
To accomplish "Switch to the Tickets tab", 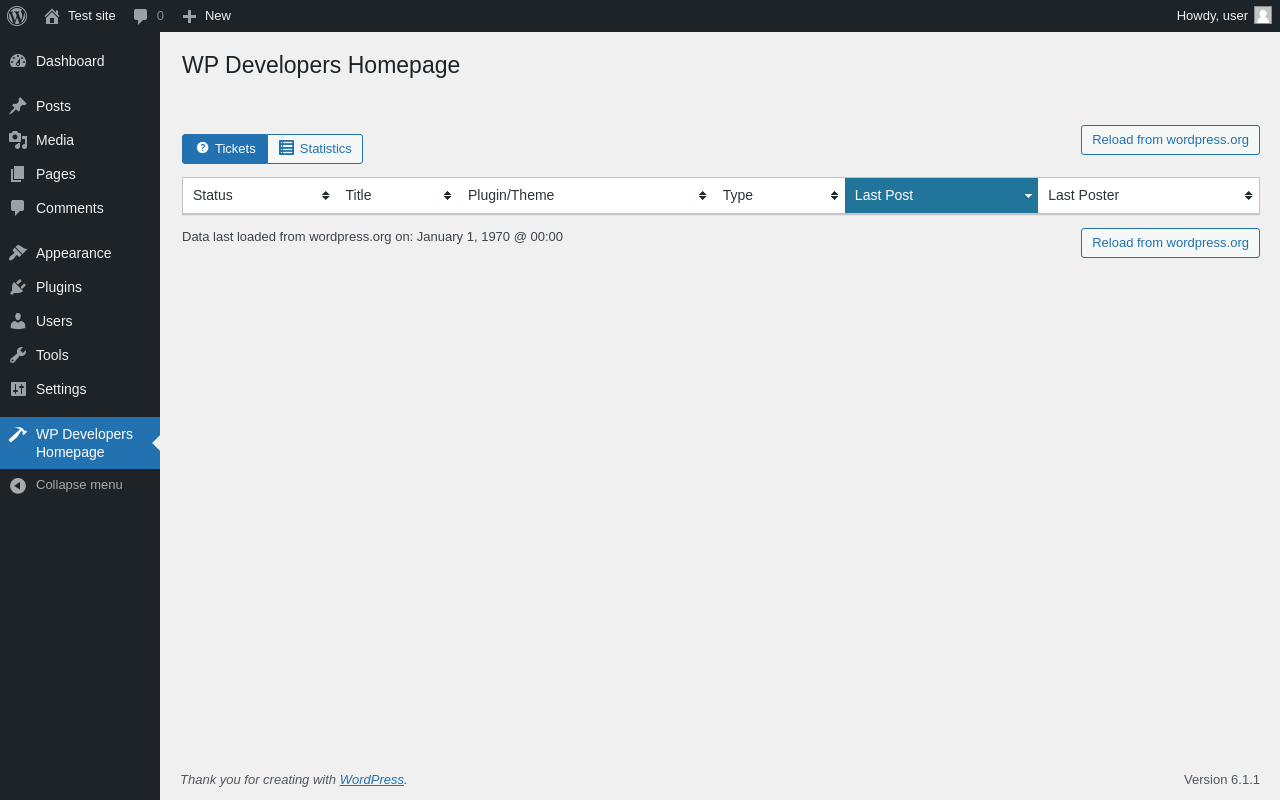I will 225,149.
